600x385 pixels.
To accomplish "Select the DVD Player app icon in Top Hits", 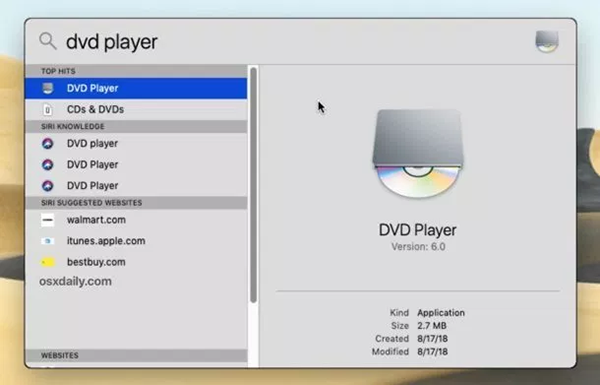I will point(47,88).
